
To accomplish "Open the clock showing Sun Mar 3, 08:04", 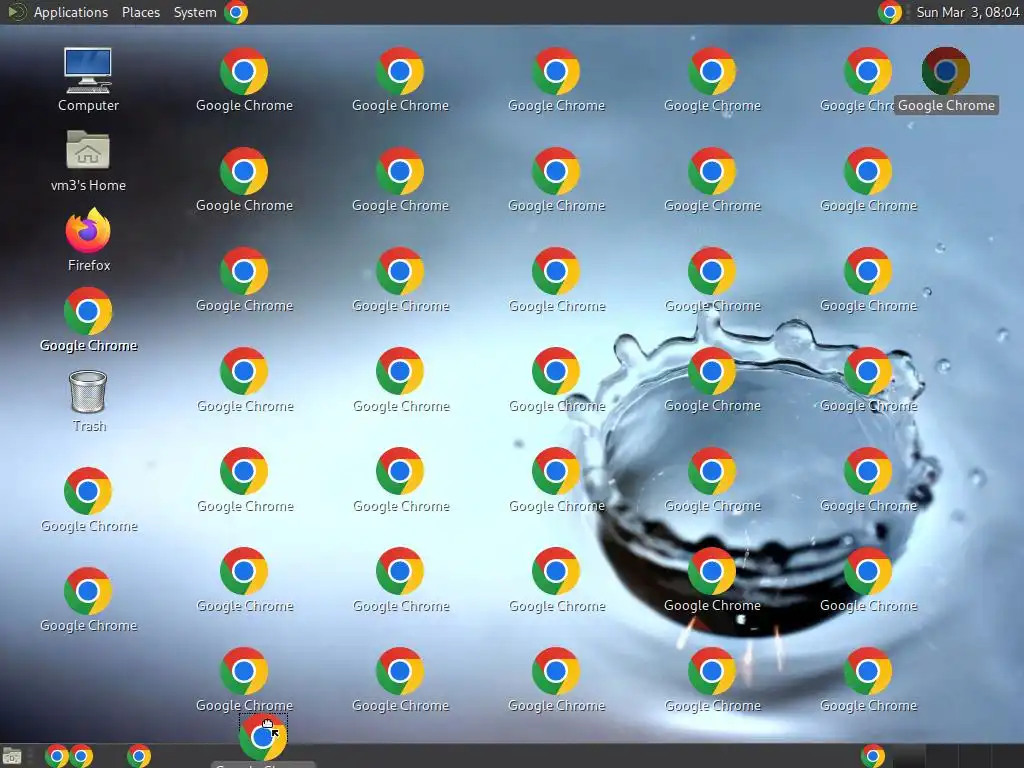I will [967, 12].
